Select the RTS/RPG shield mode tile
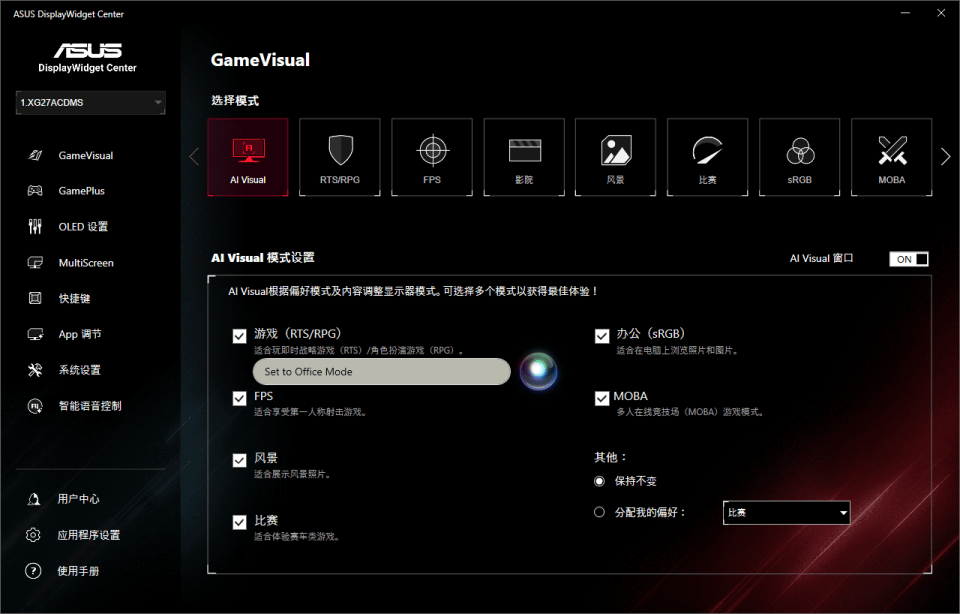The height and width of the screenshot is (614, 960). point(340,157)
